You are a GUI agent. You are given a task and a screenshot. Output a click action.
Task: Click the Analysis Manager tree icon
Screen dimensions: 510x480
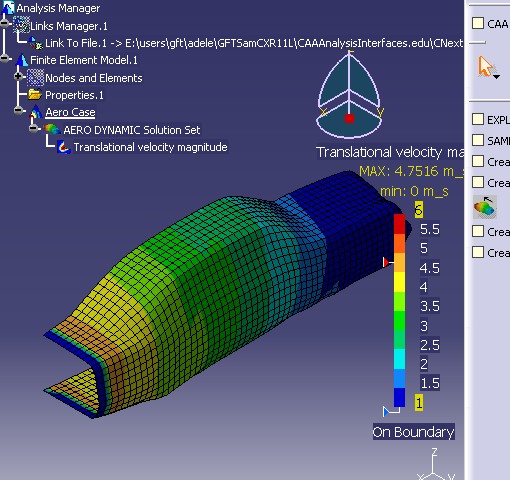(x=8, y=7)
